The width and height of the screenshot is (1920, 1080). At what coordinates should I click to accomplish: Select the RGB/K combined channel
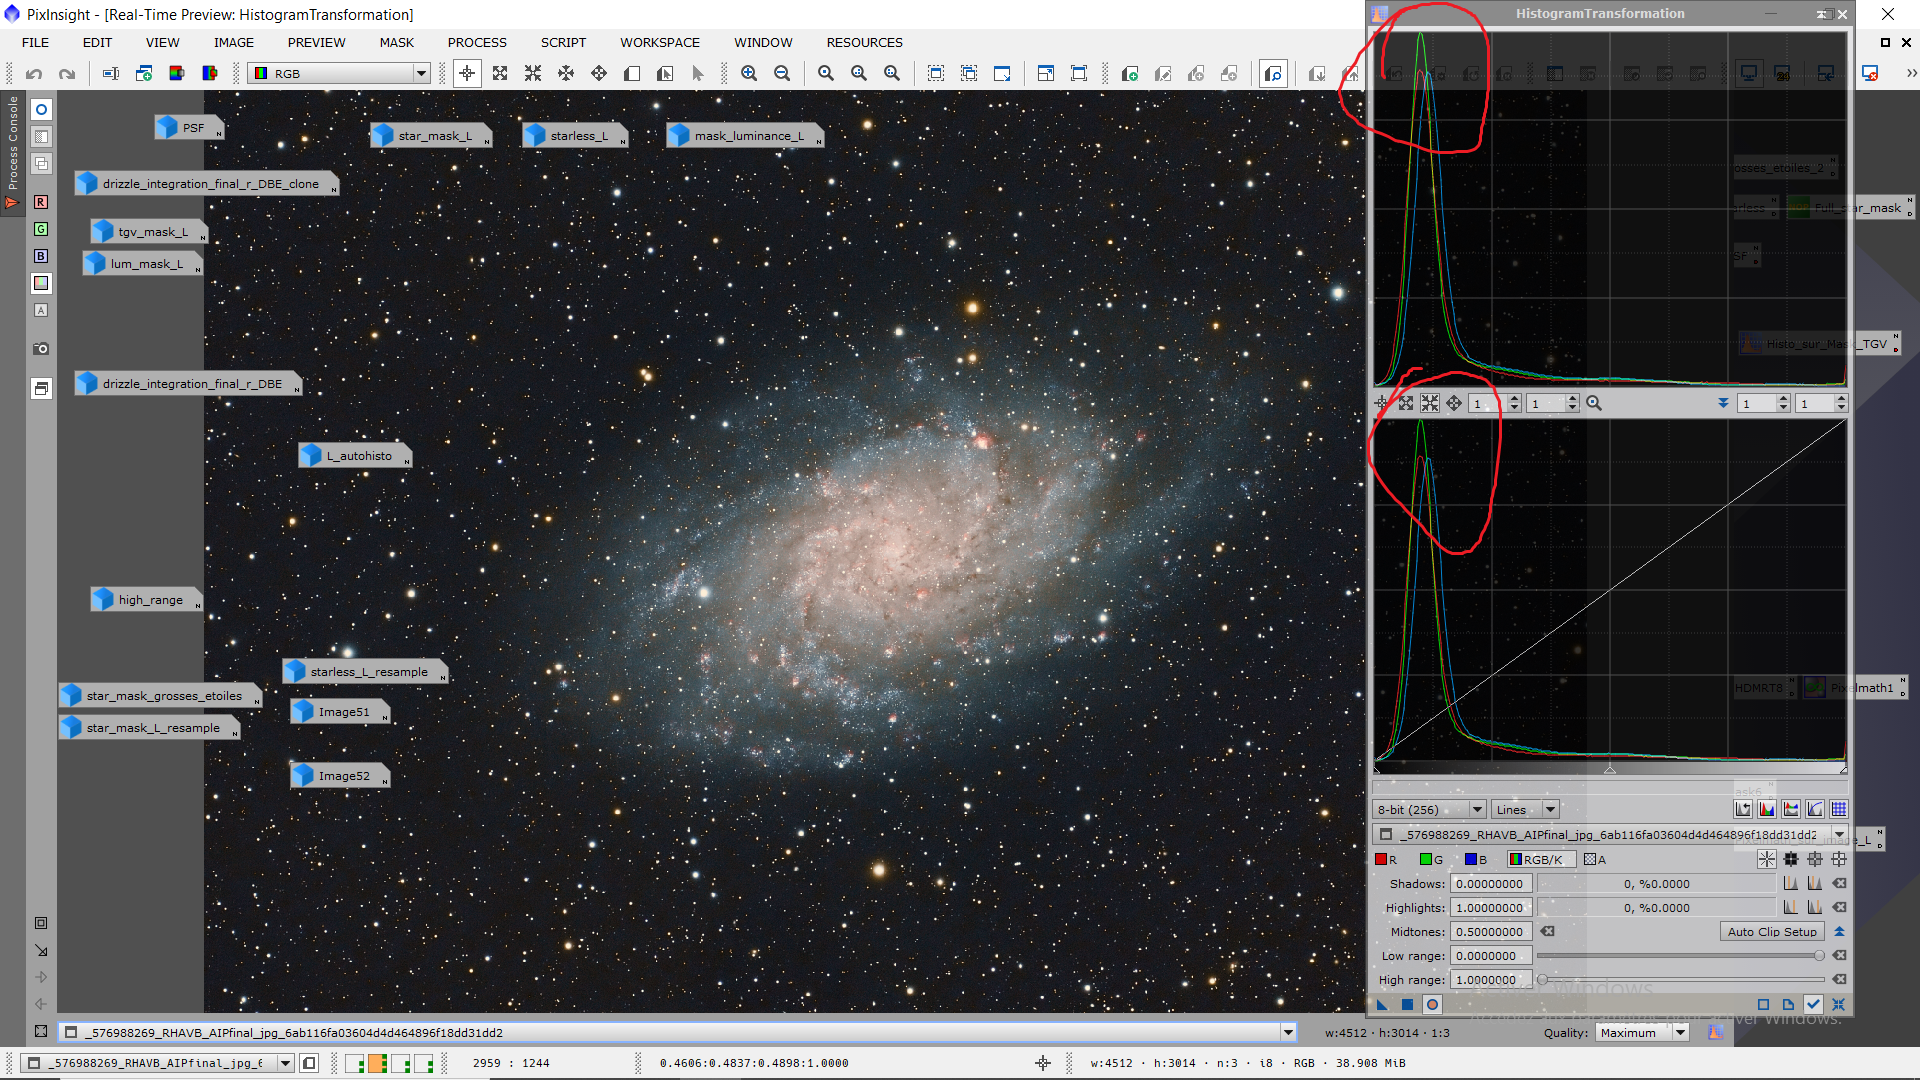pyautogui.click(x=1540, y=859)
